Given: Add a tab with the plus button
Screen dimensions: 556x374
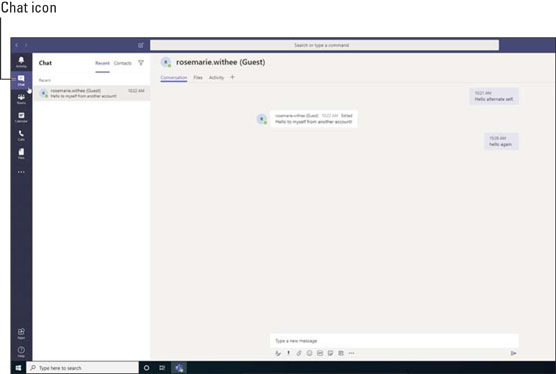Looking at the screenshot, I should [x=233, y=77].
